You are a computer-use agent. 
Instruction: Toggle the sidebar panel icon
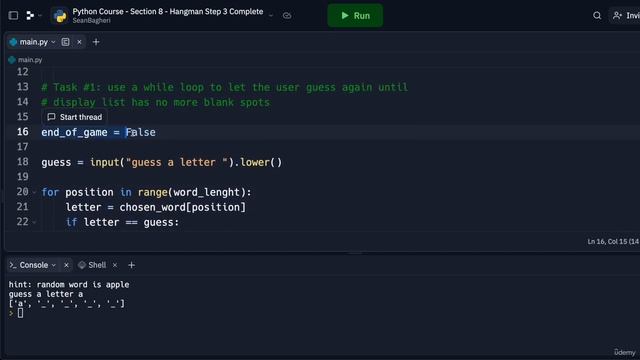click(13, 16)
